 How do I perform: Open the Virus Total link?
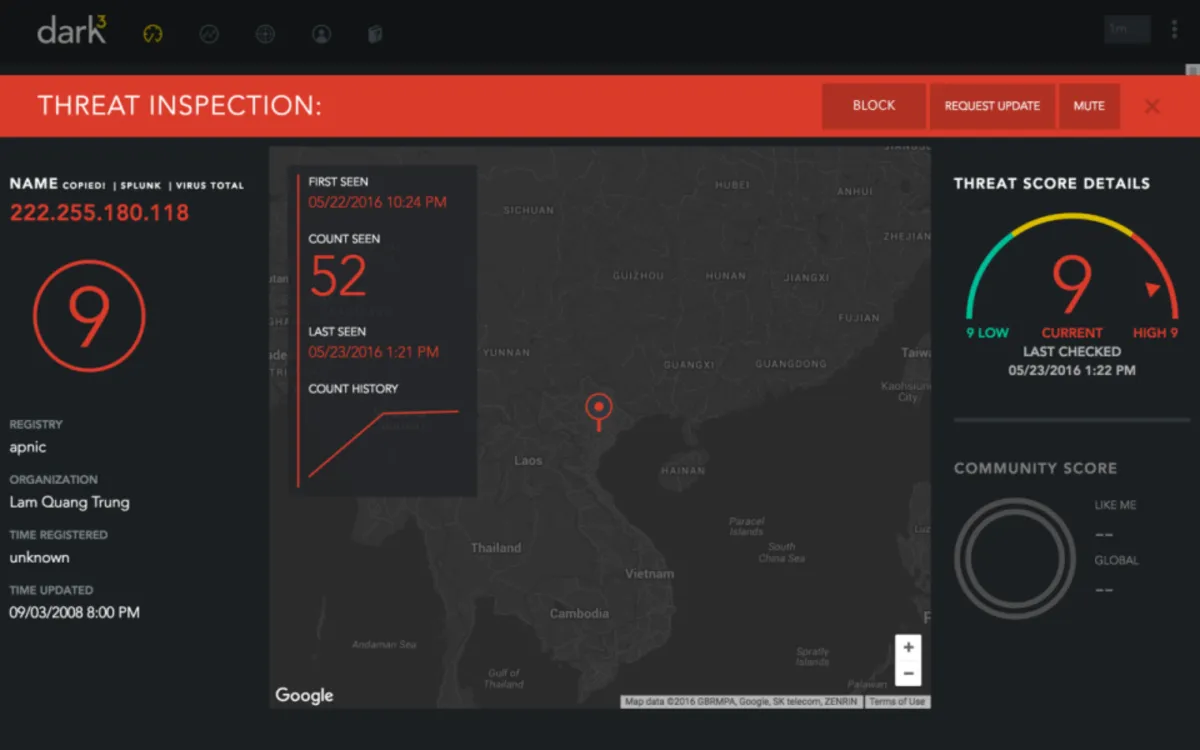coord(209,186)
